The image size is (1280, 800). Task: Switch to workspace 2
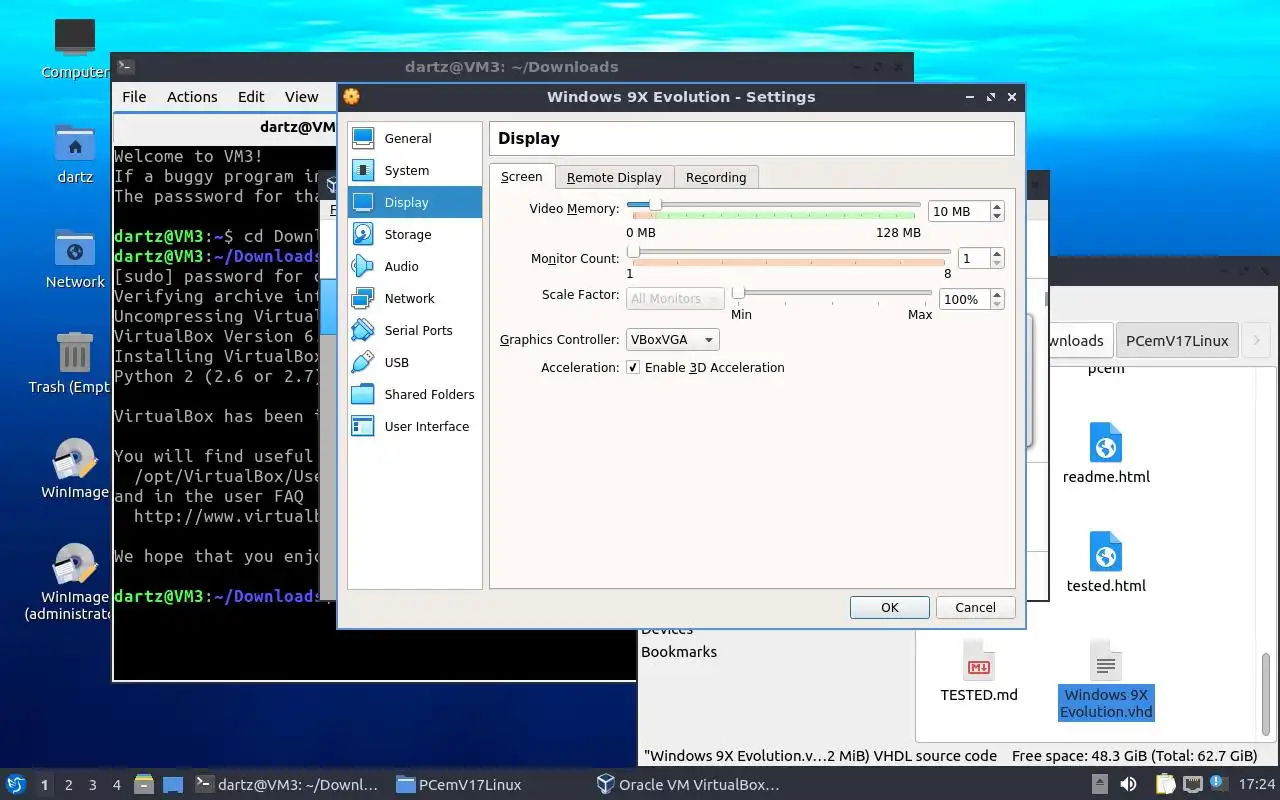coord(69,785)
